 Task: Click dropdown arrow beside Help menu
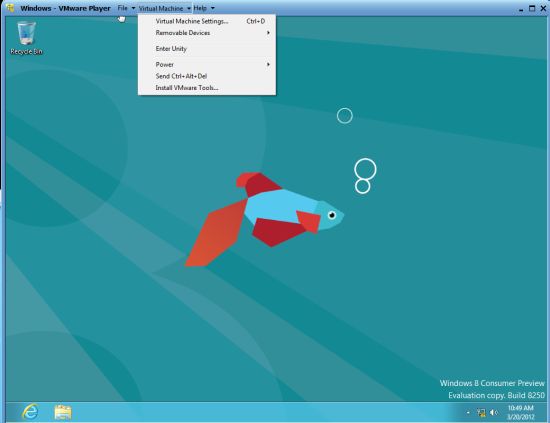[x=213, y=8]
